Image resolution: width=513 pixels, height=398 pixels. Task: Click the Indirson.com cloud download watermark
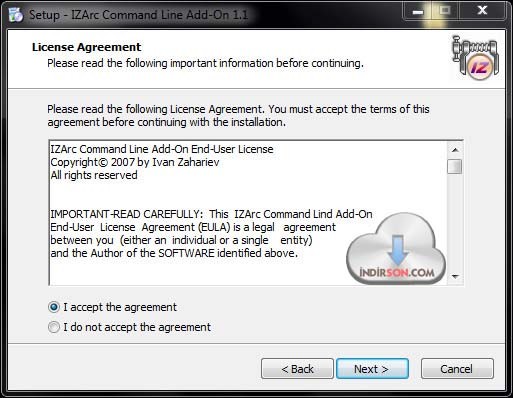(396, 248)
